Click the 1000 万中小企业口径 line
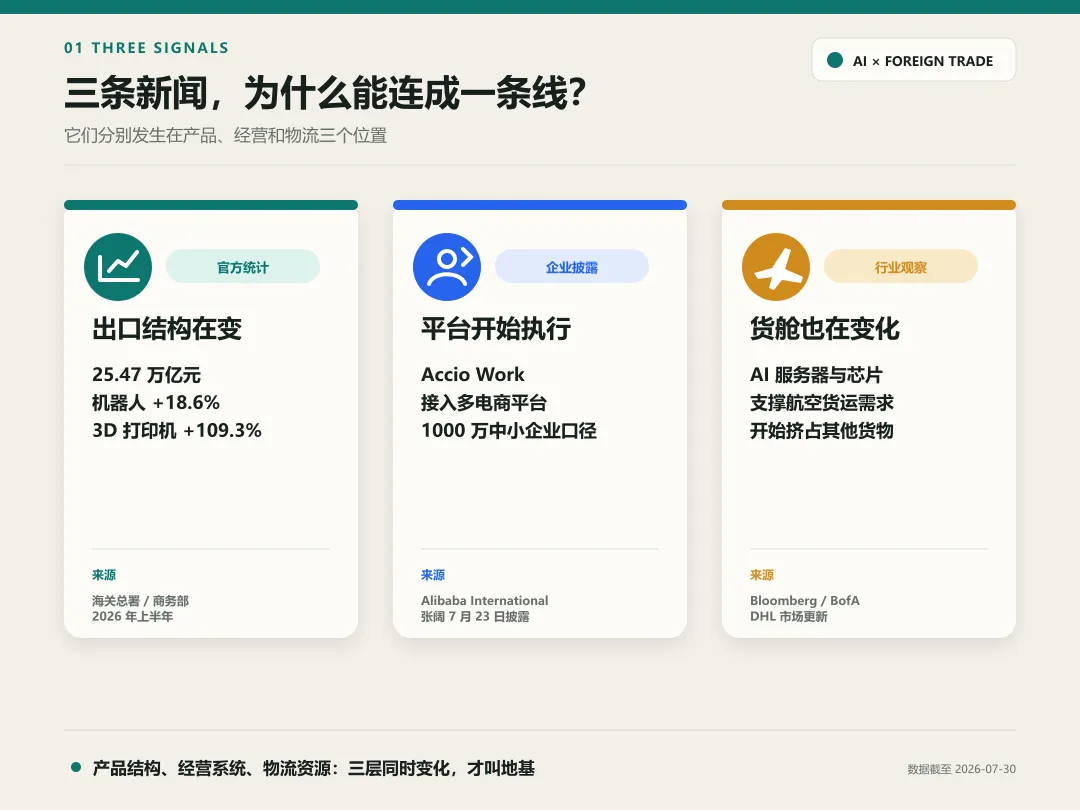1080x810 pixels. point(509,430)
